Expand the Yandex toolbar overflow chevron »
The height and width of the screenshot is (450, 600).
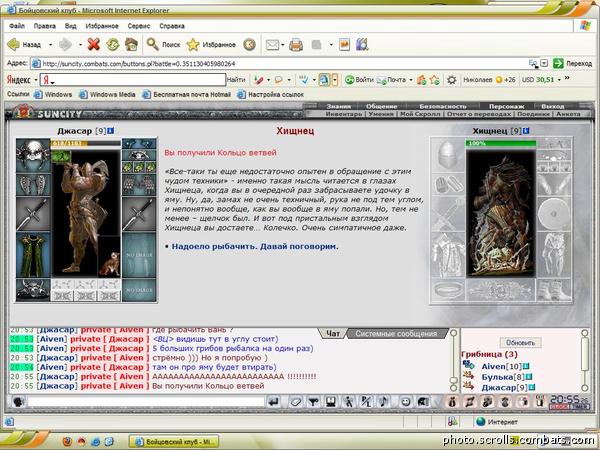[567, 78]
